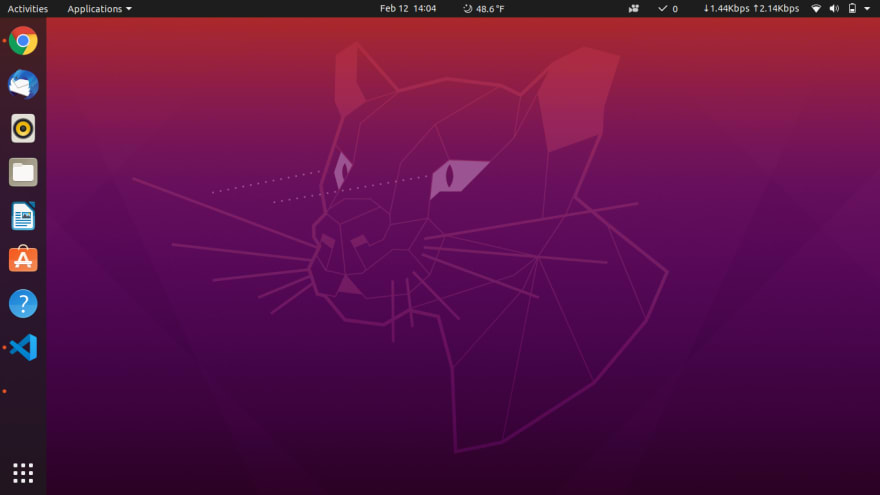Show all applications grid
The height and width of the screenshot is (495, 880).
pyautogui.click(x=23, y=473)
